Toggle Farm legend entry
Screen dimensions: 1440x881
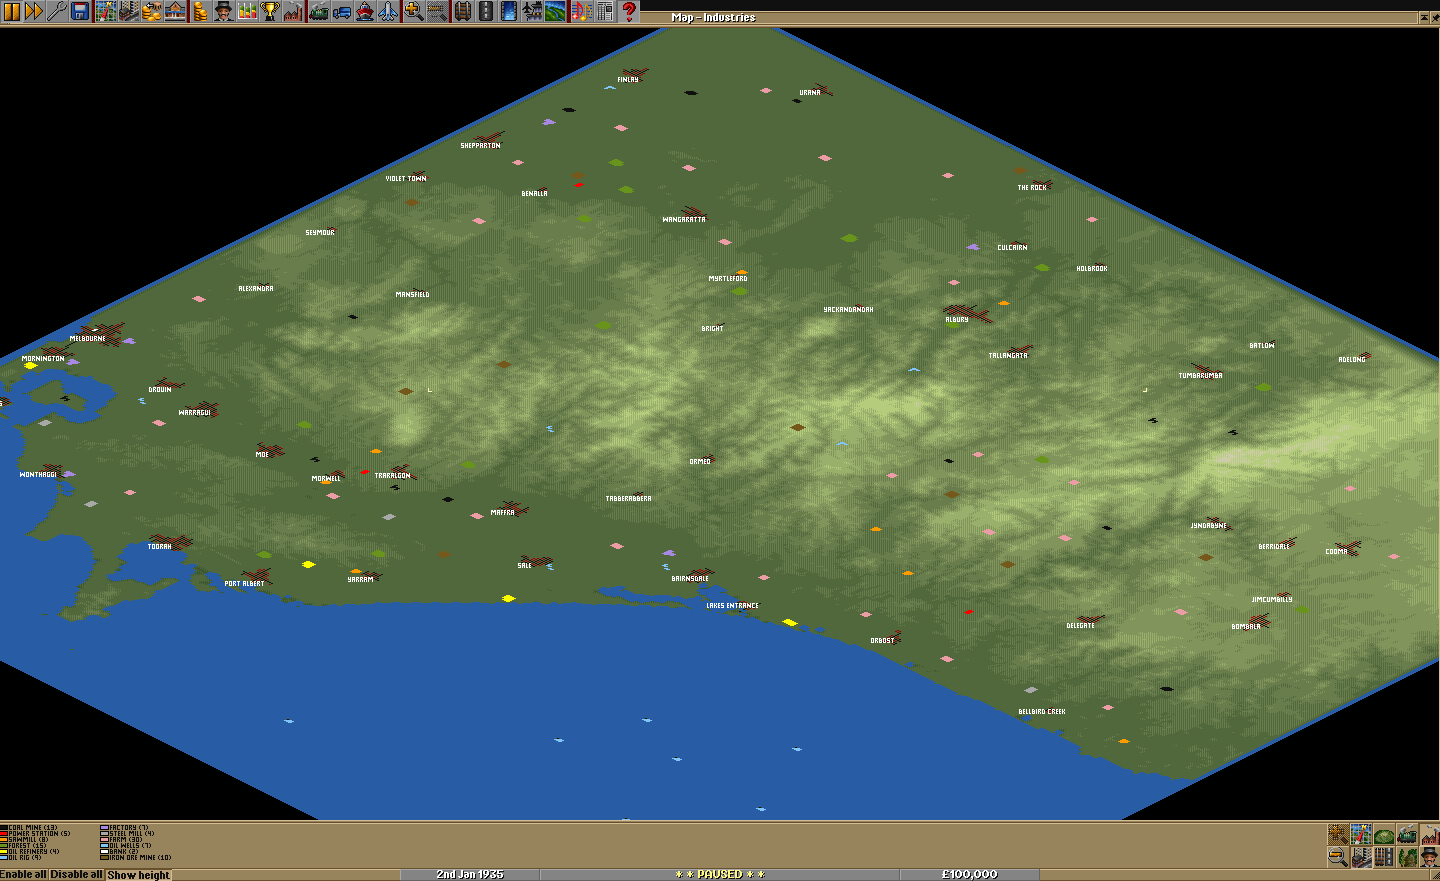(x=121, y=840)
